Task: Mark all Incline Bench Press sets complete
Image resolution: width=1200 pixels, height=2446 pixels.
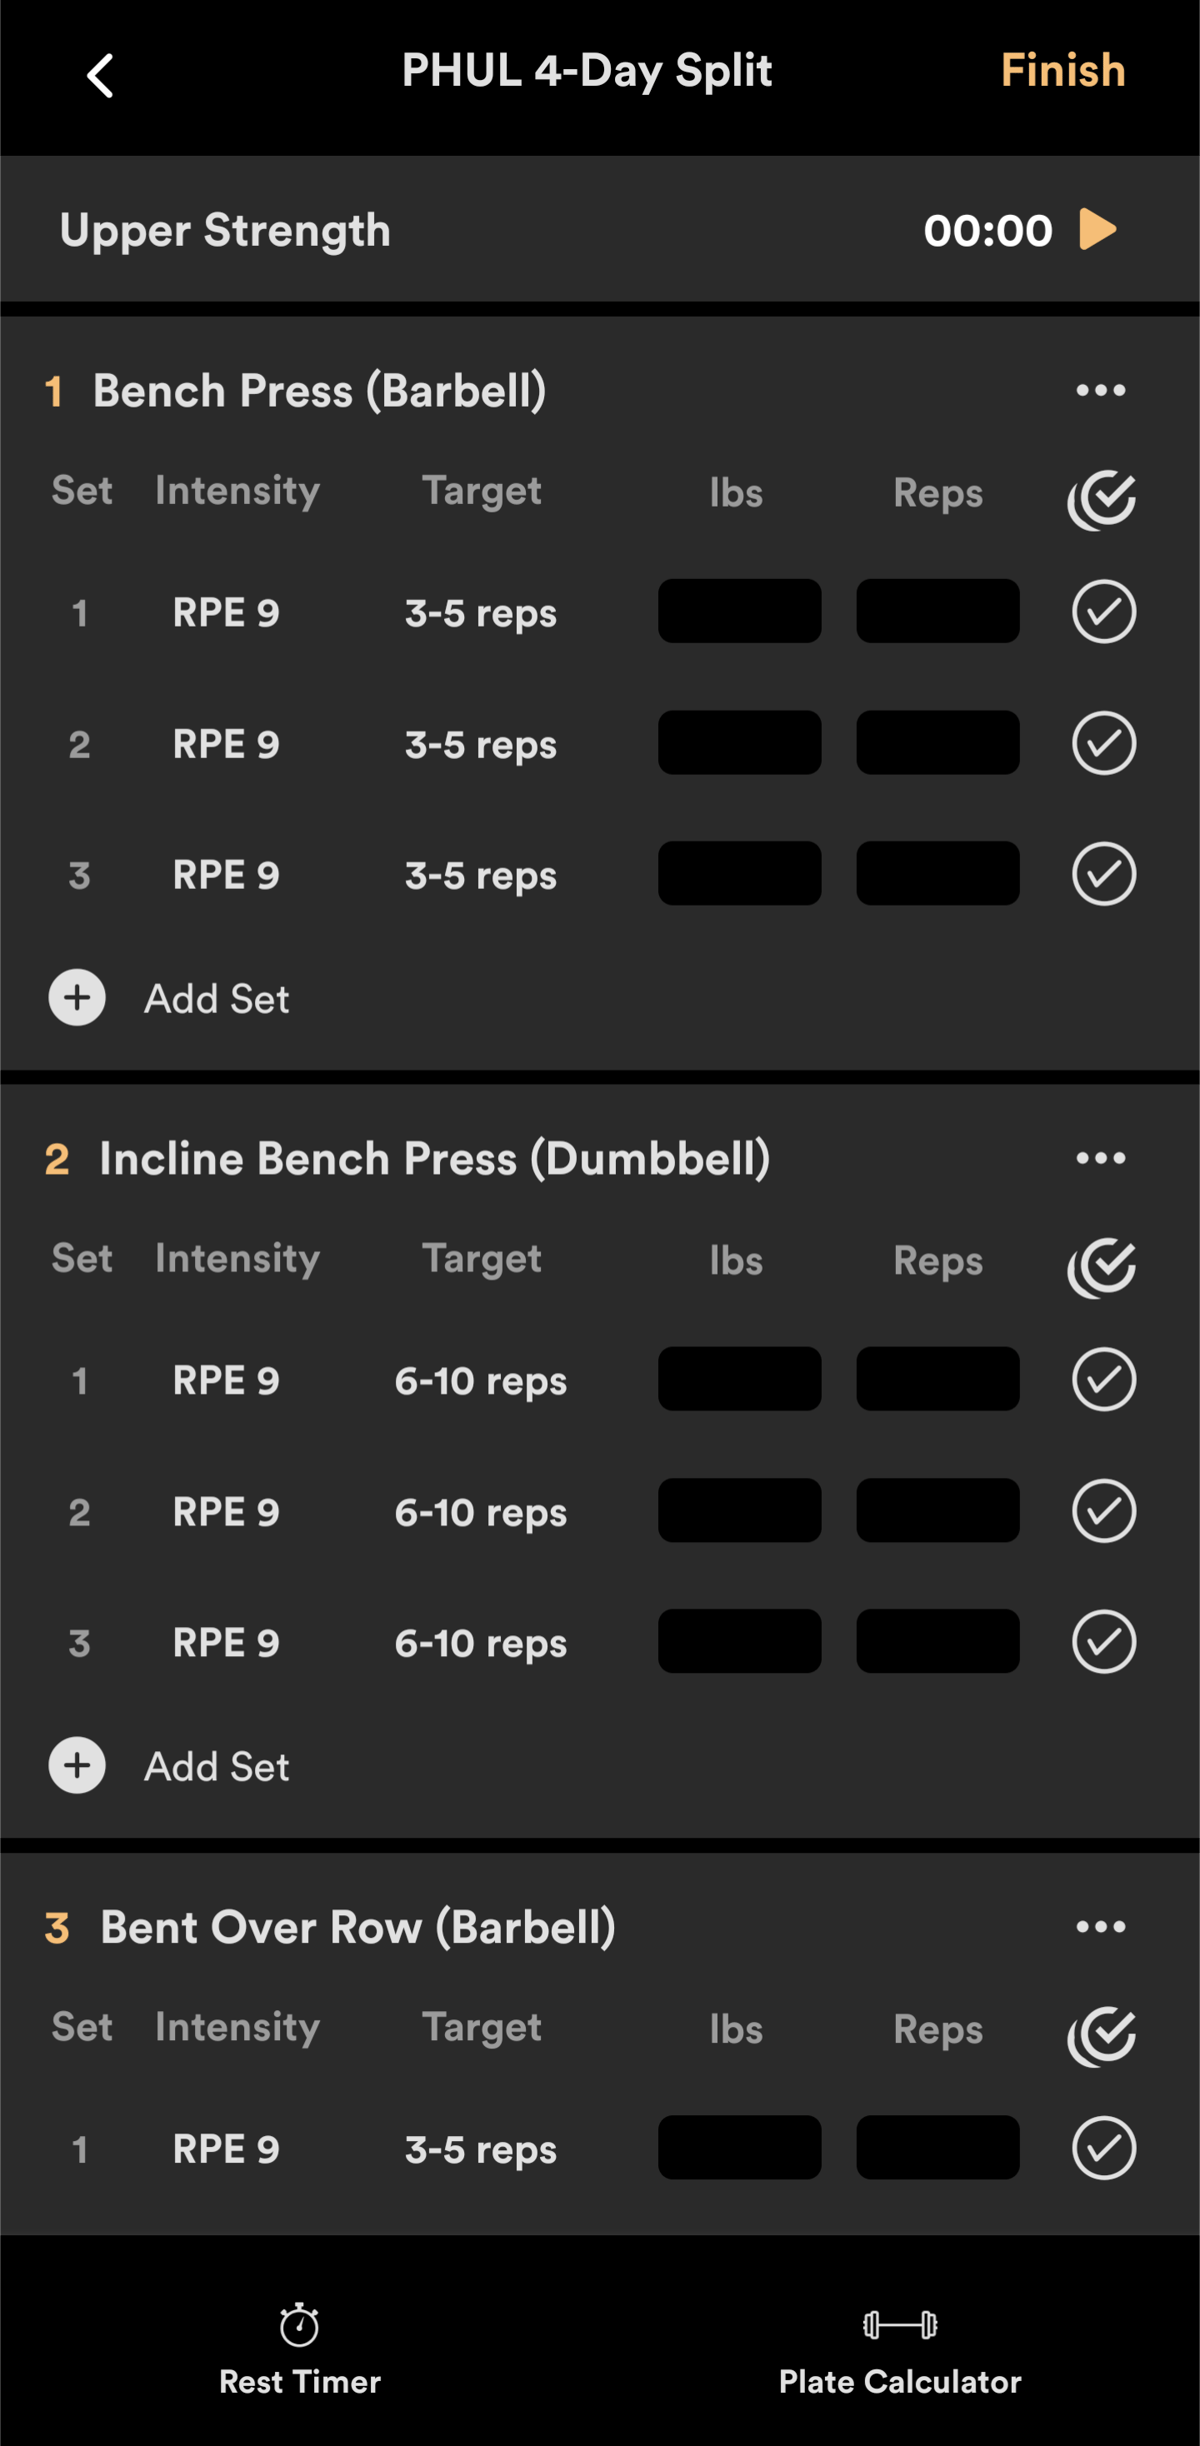Action: [x=1102, y=1267]
